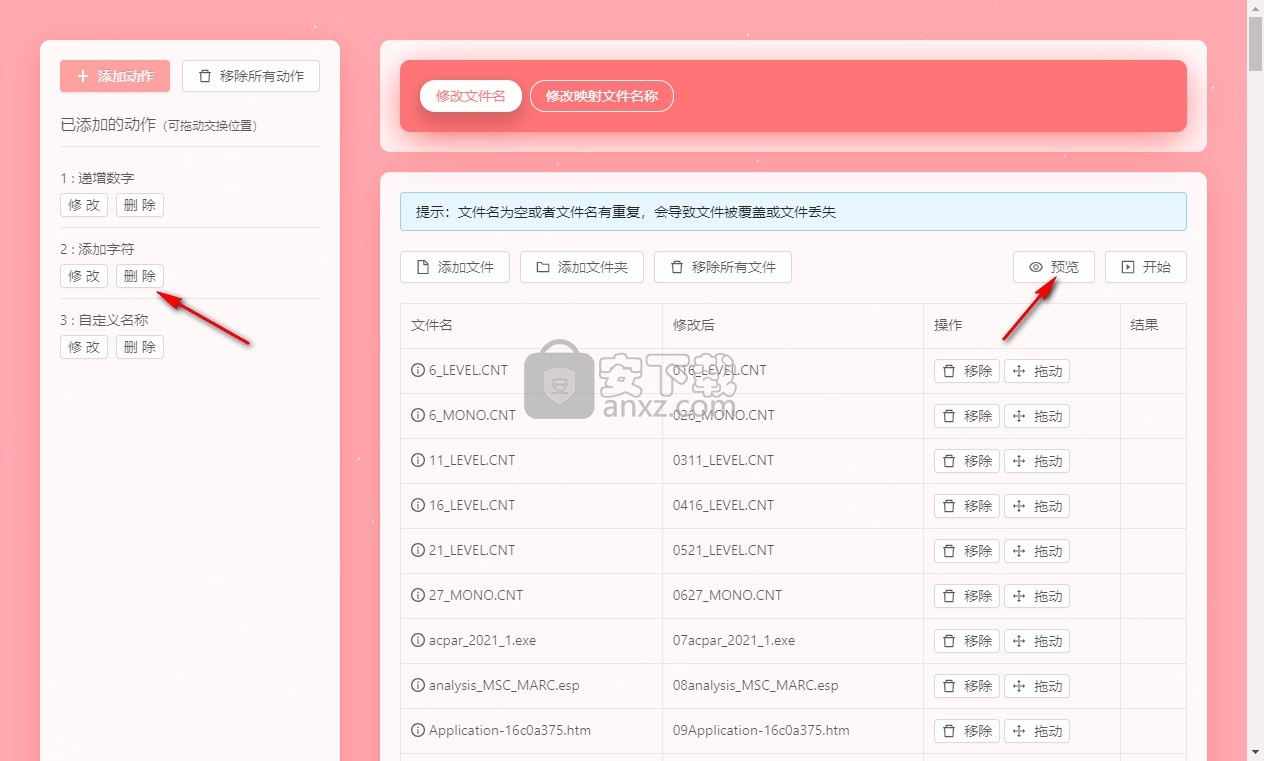Click 拖动 handle for Application-16c0a375.htm
This screenshot has height=761, width=1264.
pyautogui.click(x=1037, y=731)
